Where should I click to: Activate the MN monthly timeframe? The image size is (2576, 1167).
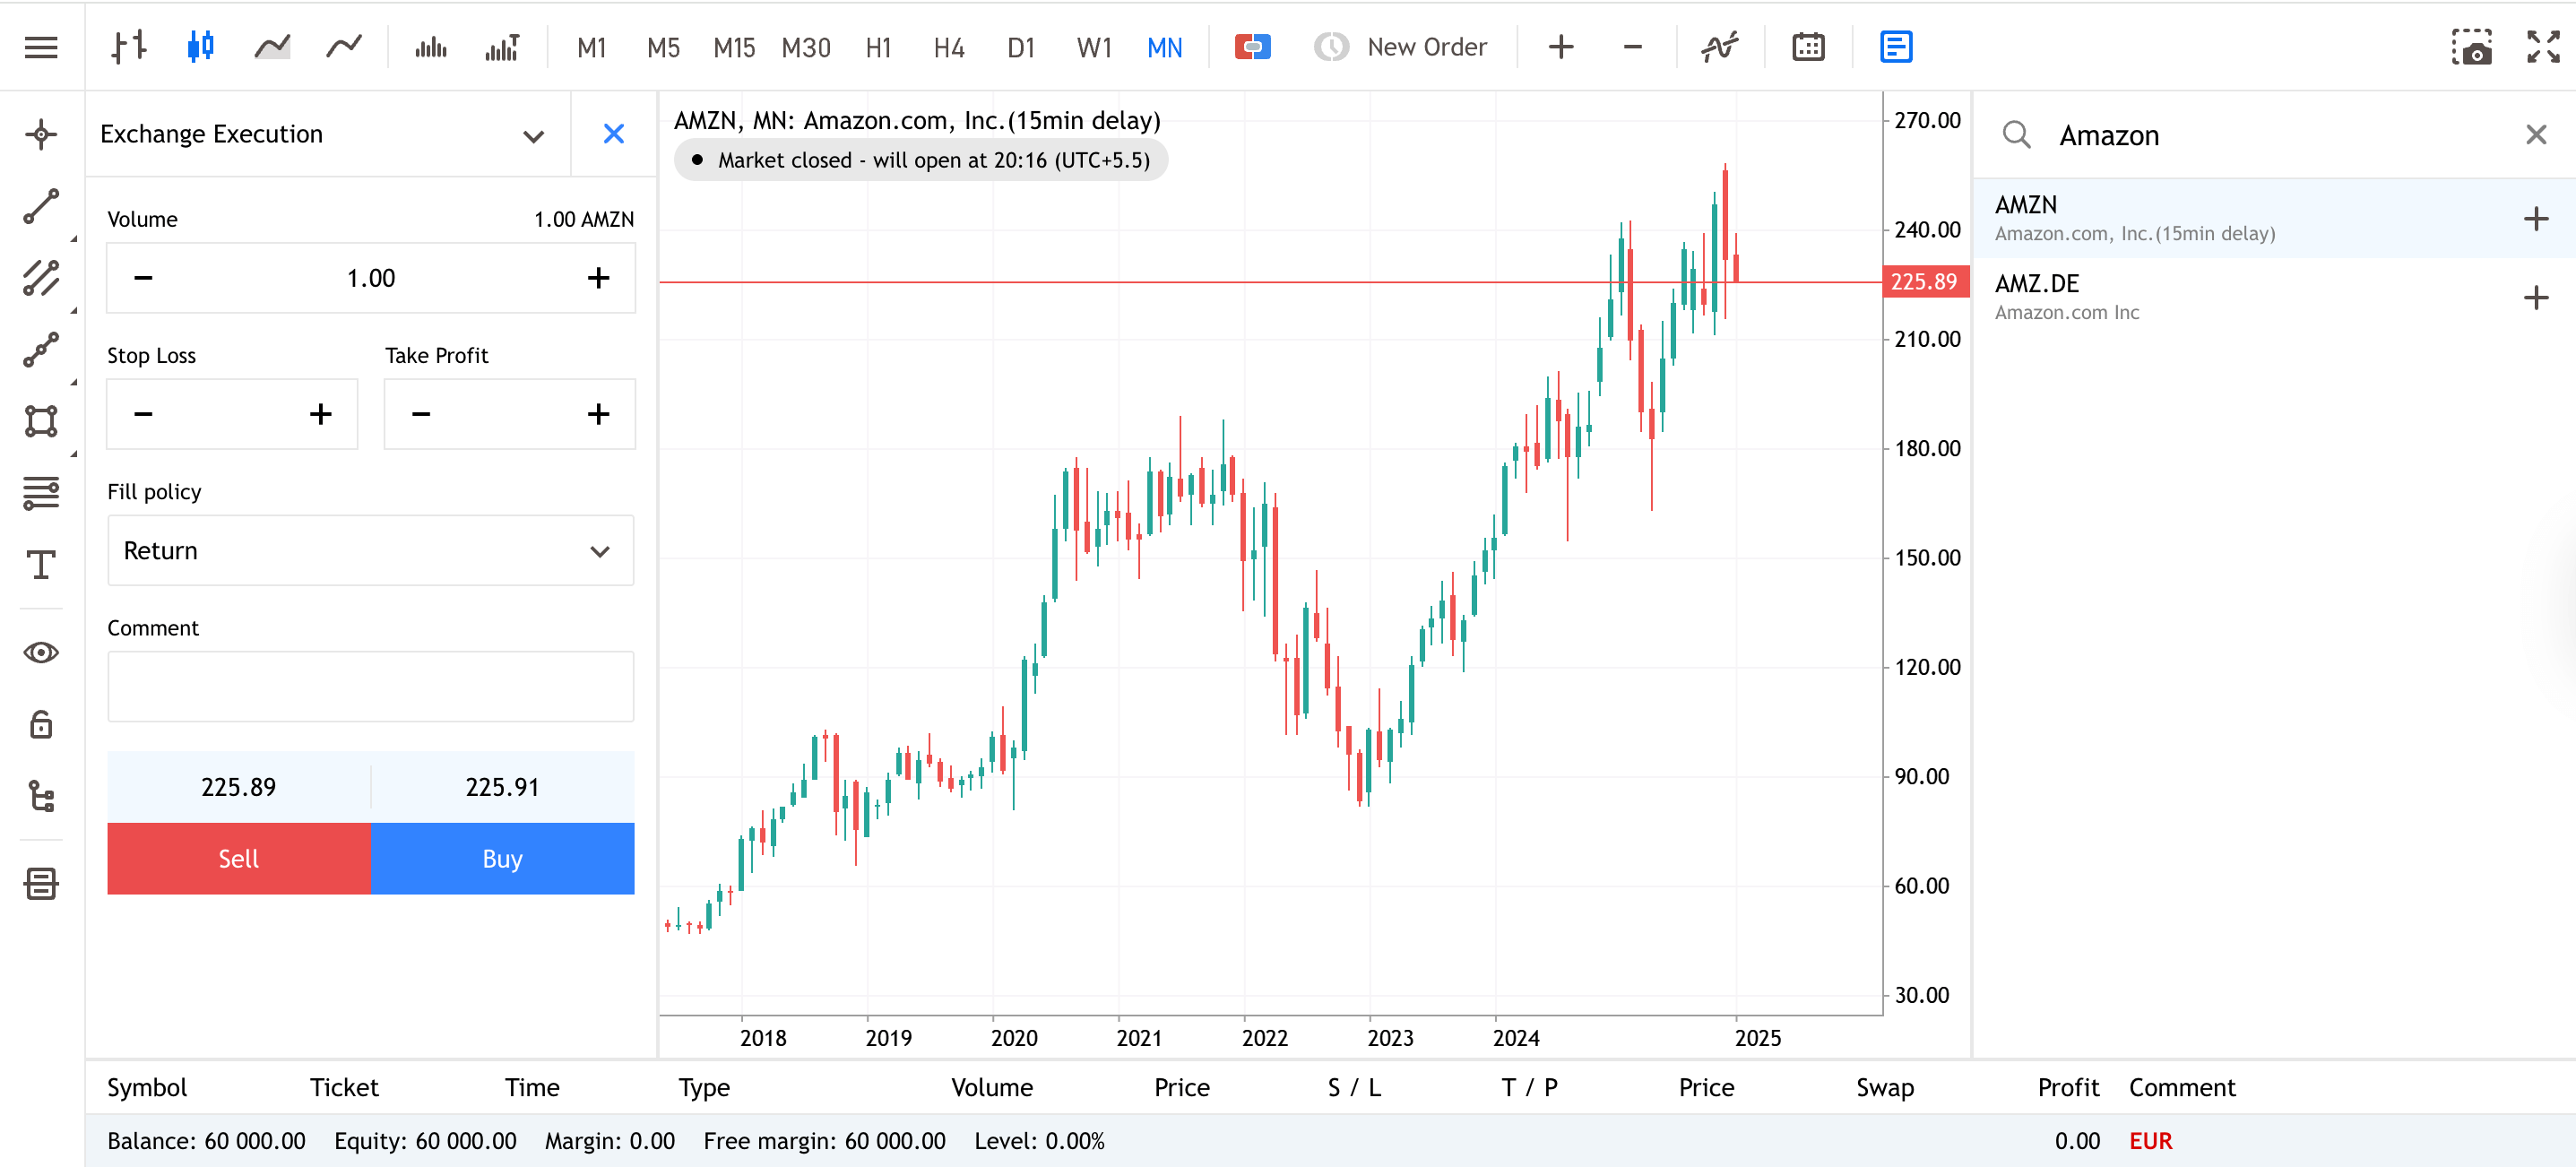[1163, 47]
